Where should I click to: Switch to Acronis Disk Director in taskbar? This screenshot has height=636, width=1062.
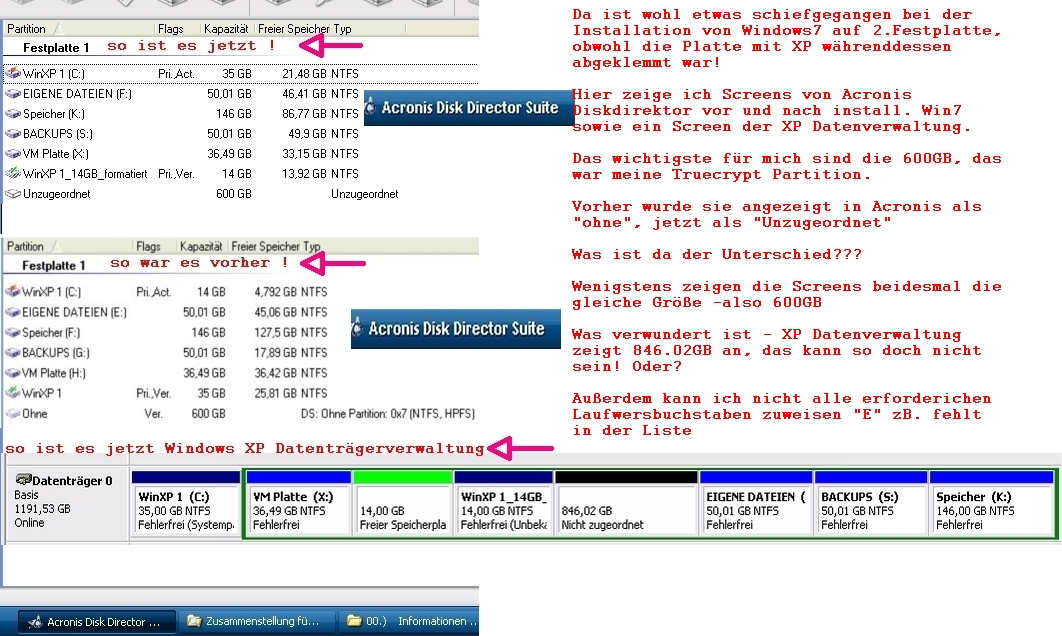[x=96, y=622]
